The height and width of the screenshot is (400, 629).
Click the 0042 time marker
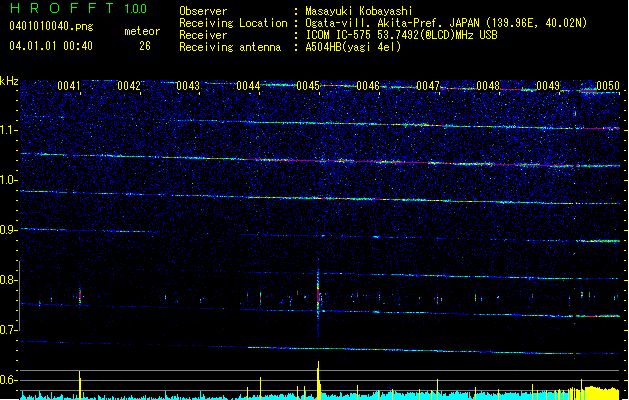pos(129,86)
